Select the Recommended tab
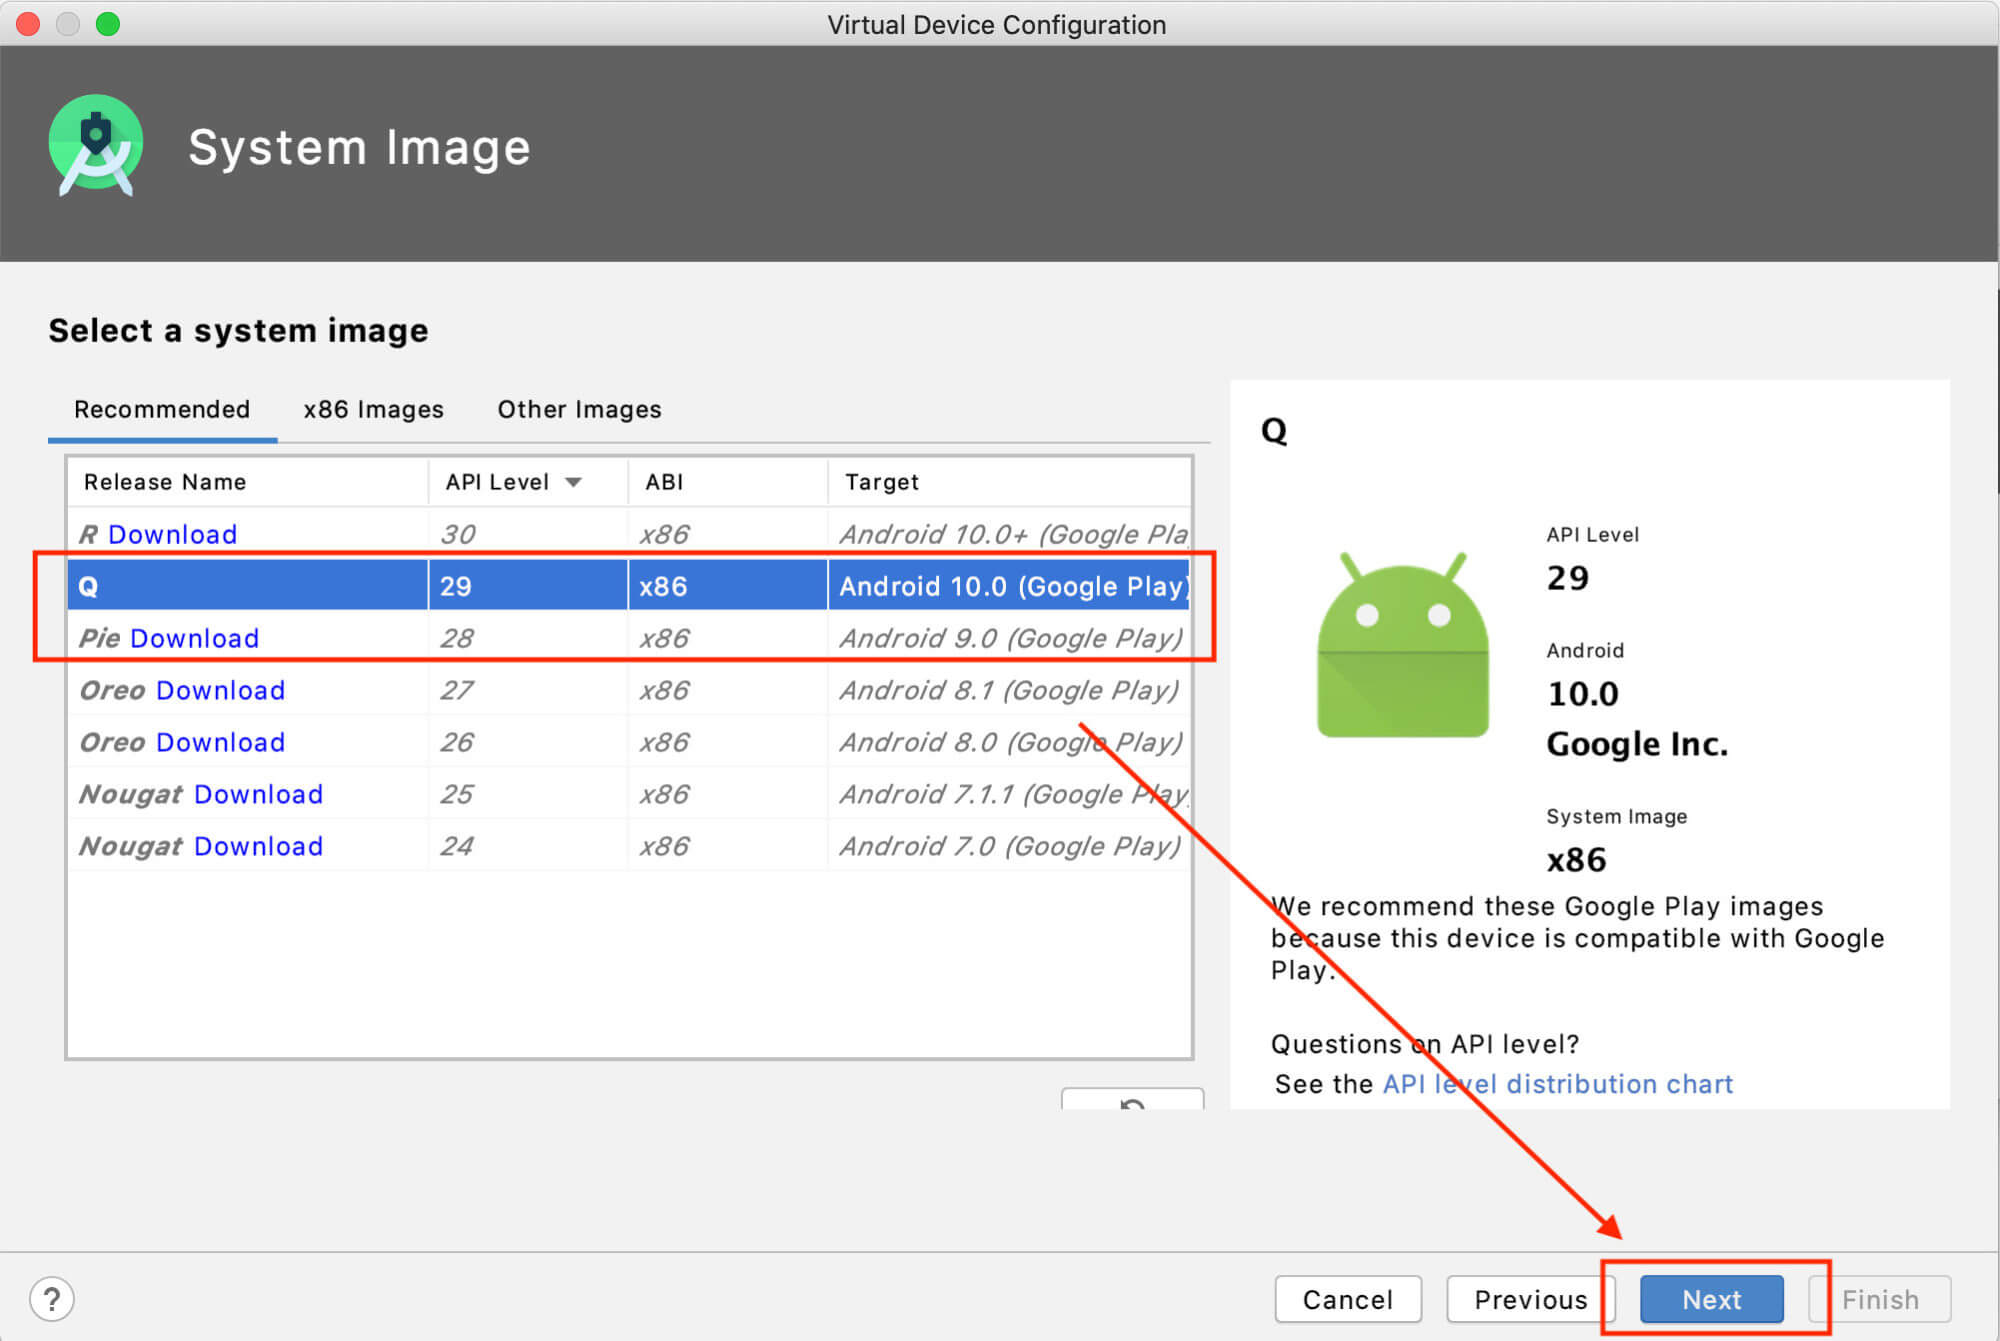The height and width of the screenshot is (1341, 2000). (161, 409)
